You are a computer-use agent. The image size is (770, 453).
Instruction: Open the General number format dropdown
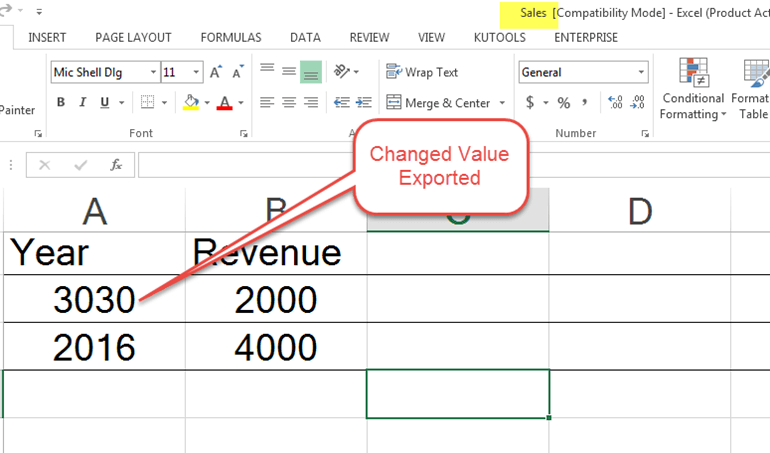[x=641, y=73]
